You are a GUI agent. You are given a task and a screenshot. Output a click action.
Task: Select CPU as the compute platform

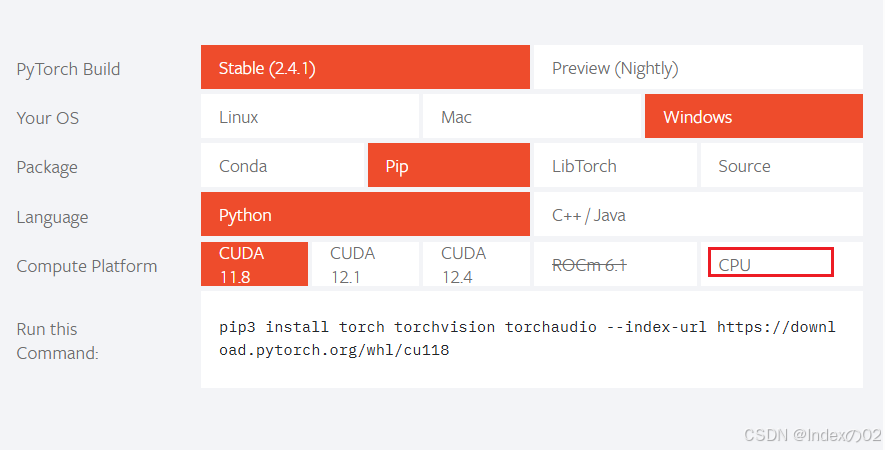[x=782, y=264]
